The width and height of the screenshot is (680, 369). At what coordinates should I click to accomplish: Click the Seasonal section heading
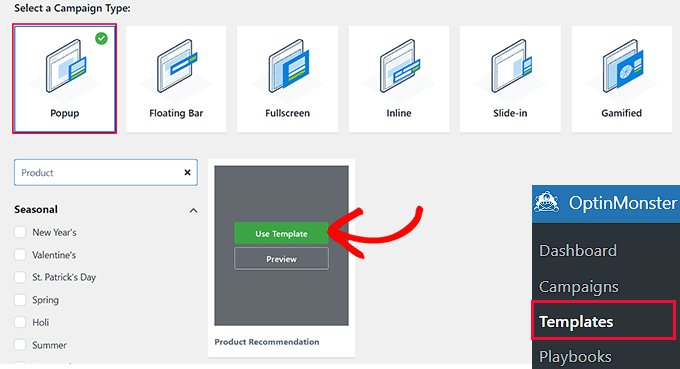click(36, 209)
